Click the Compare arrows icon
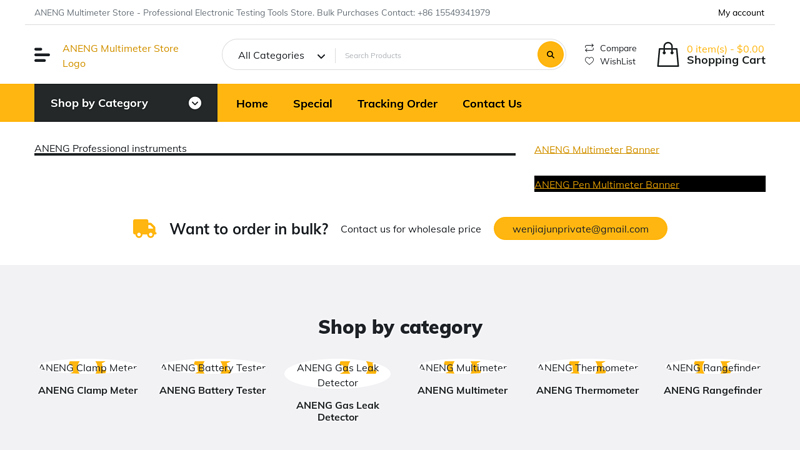The width and height of the screenshot is (800, 450). (589, 48)
